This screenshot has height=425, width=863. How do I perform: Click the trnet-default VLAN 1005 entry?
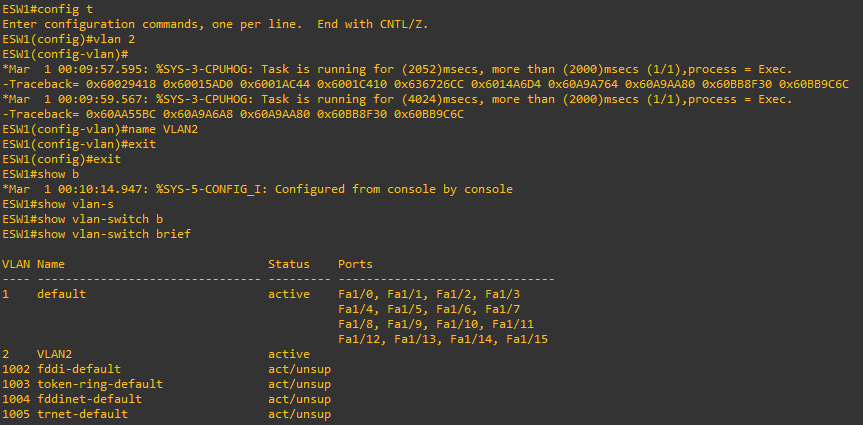pos(167,413)
